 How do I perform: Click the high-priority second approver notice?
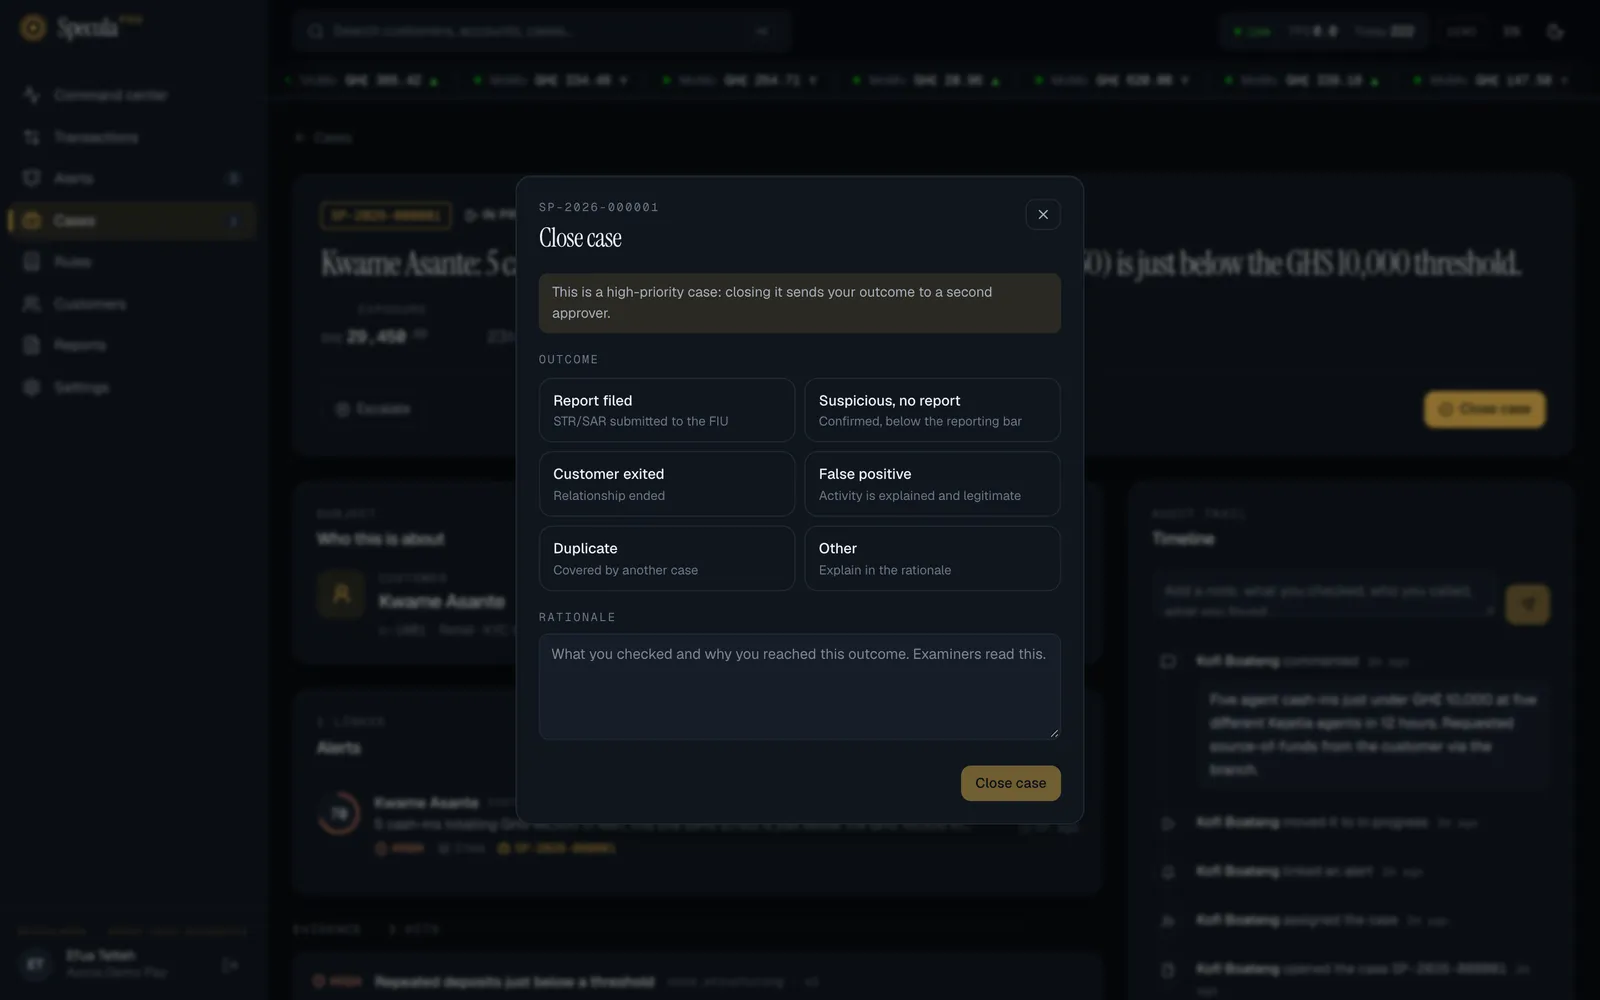point(800,303)
